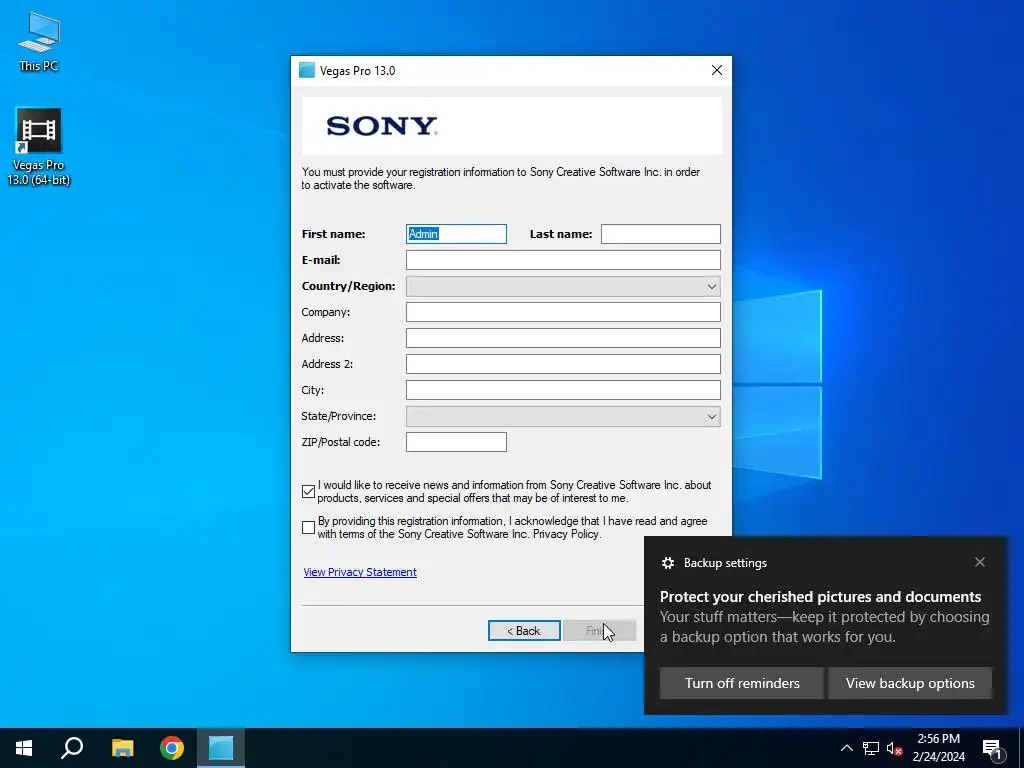
Task: Click the Sony logo banner
Action: [511, 126]
